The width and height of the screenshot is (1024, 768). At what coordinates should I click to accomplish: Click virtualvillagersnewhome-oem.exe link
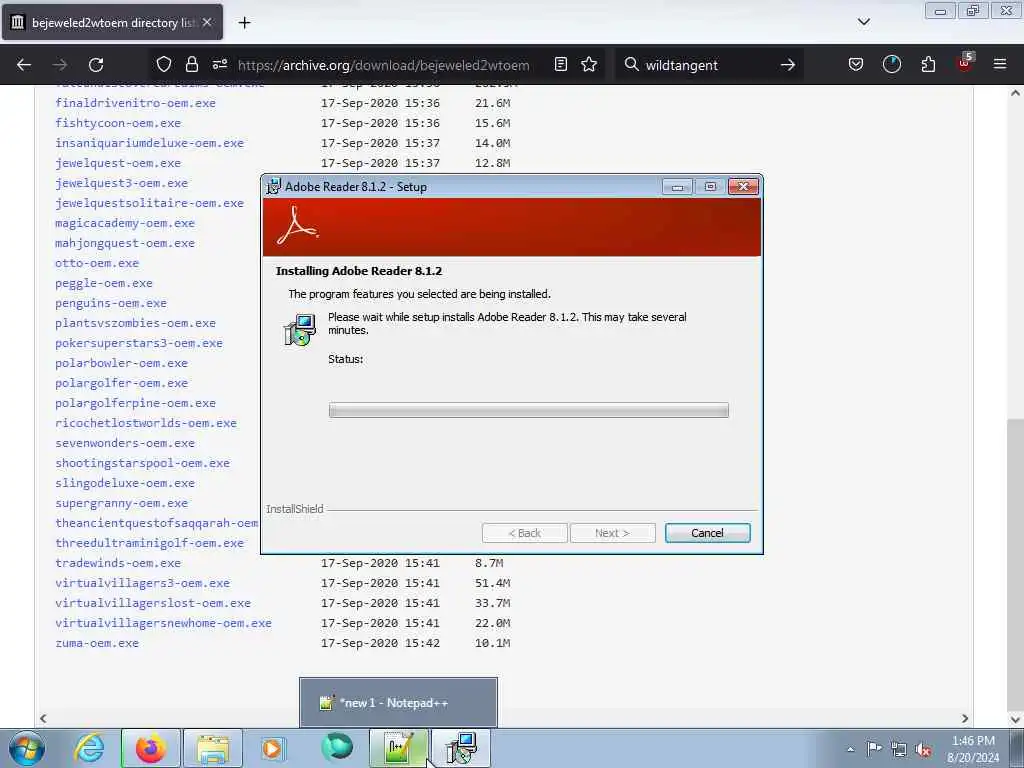pyautogui.click(x=163, y=623)
